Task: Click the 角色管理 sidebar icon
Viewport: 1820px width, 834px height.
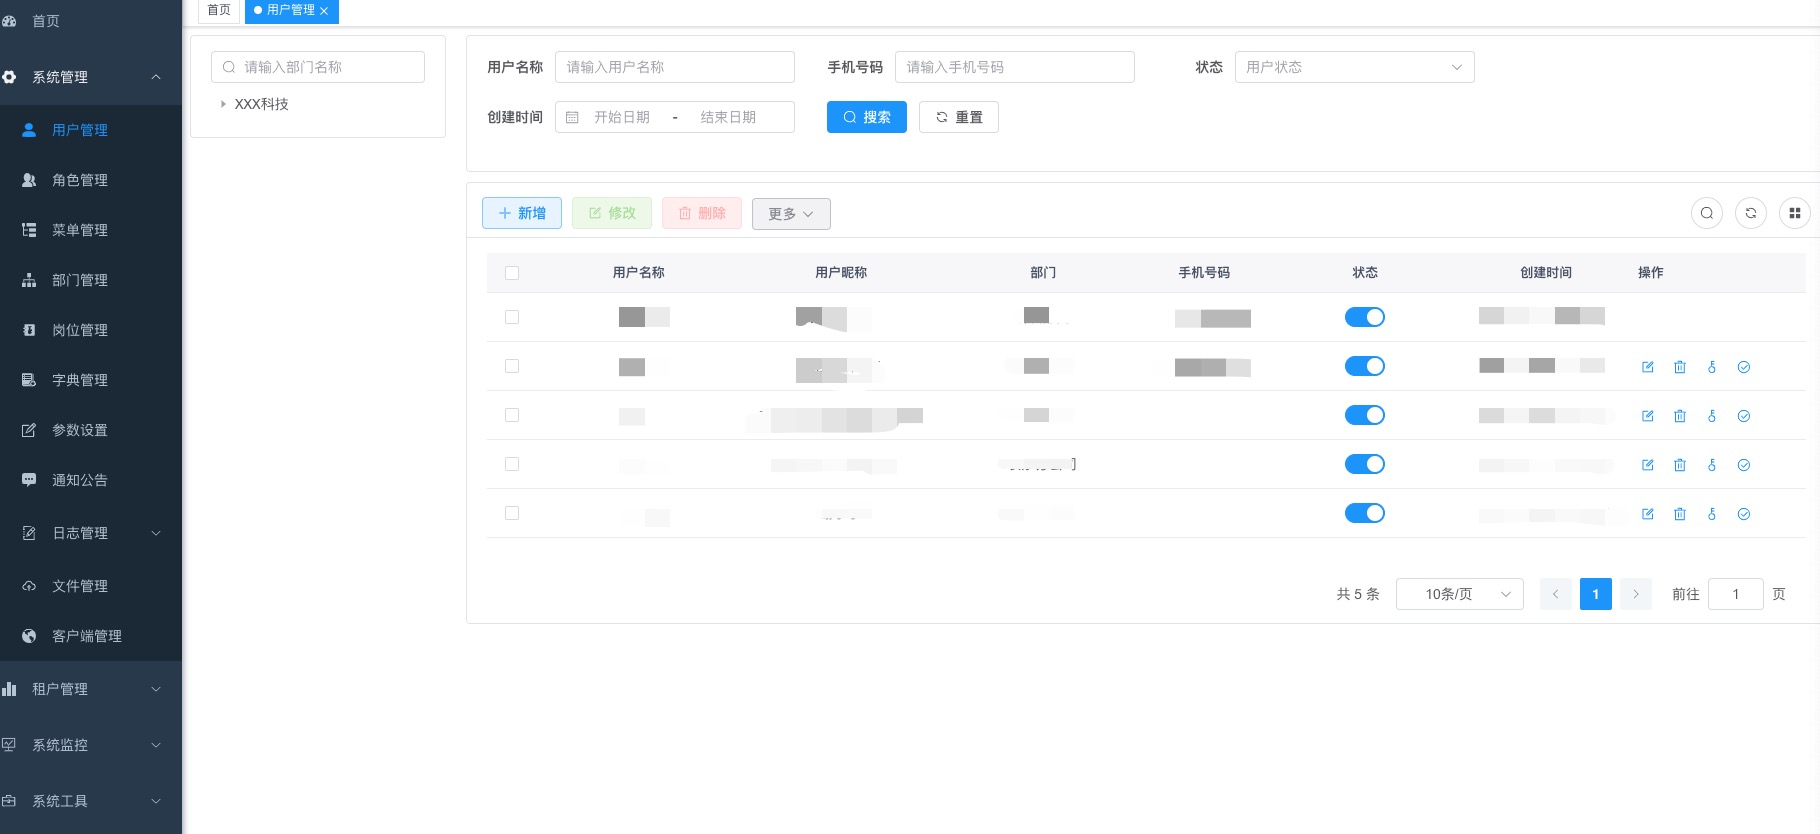Action: coord(29,180)
